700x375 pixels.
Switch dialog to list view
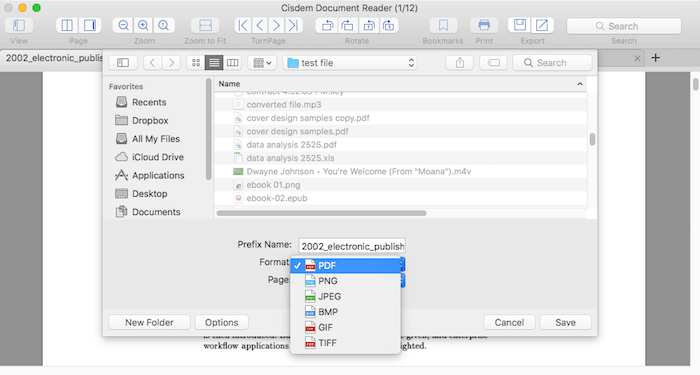(214, 63)
